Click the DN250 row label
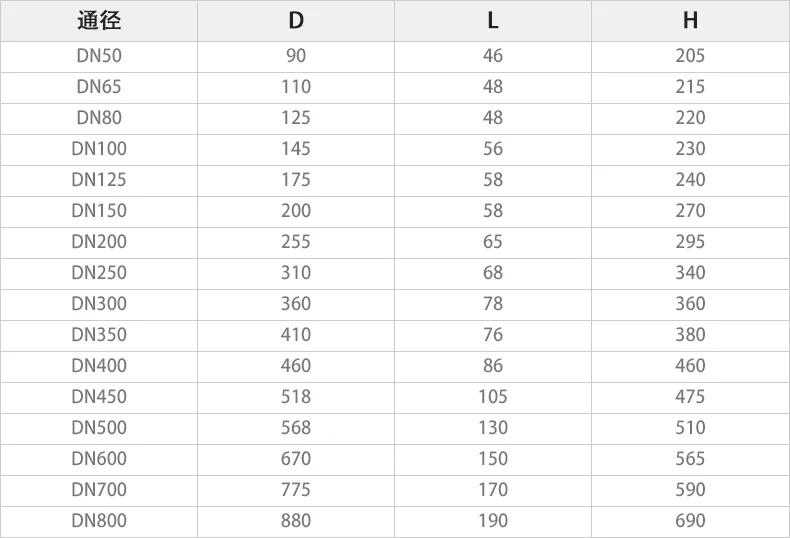The height and width of the screenshot is (538, 790). (99, 273)
